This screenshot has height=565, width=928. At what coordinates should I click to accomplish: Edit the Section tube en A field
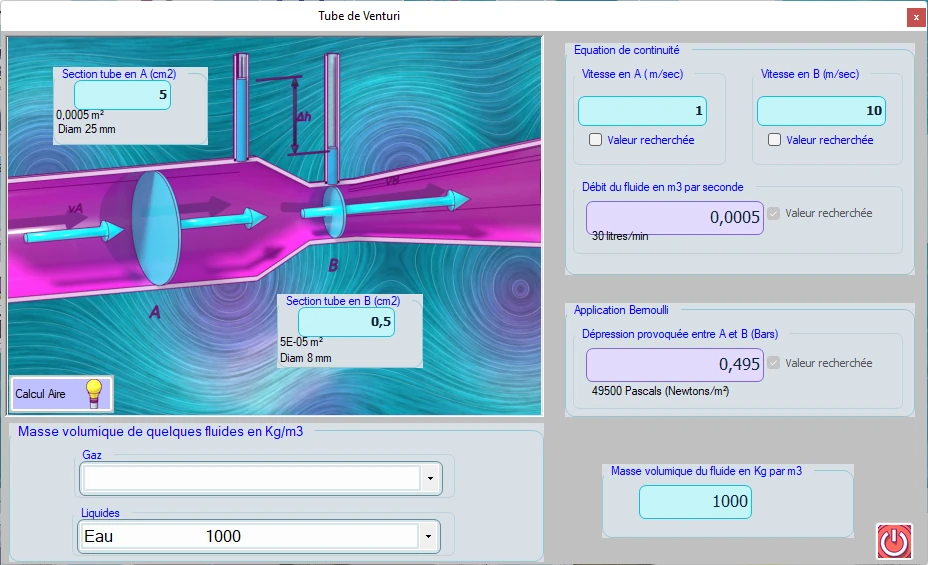123,95
